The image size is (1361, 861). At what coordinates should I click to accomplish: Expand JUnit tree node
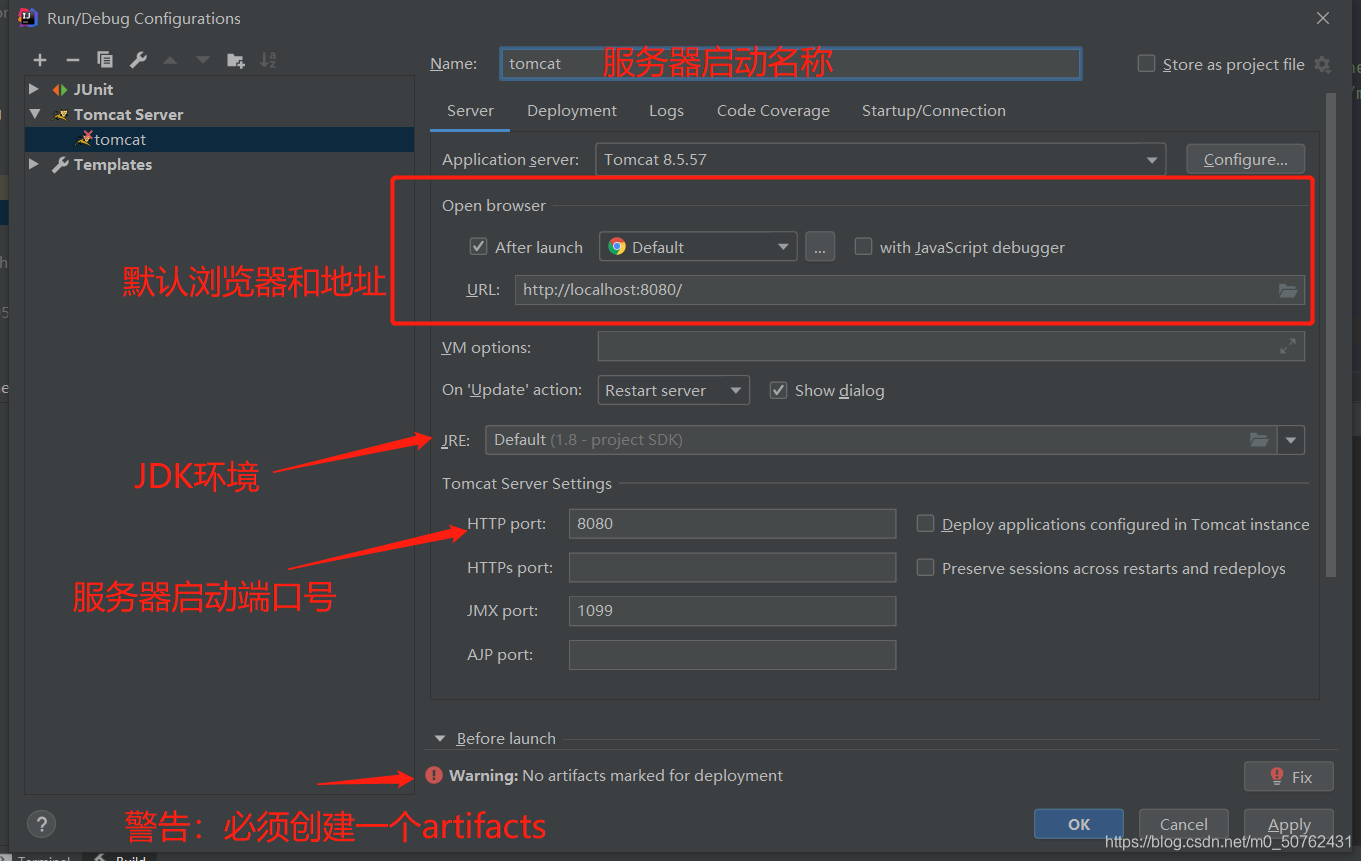pyautogui.click(x=34, y=89)
